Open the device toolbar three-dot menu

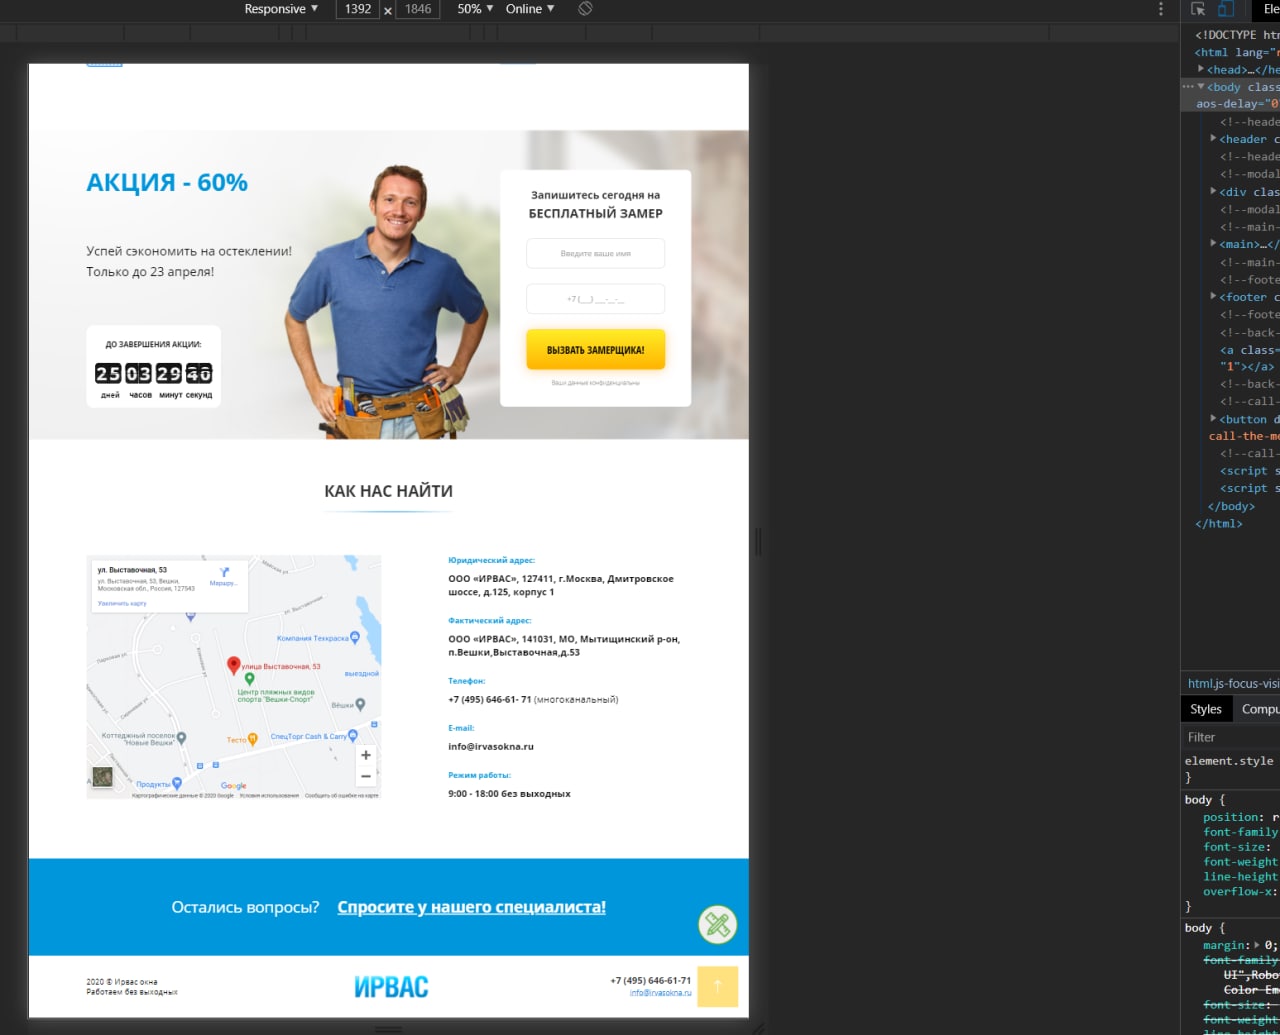[1161, 9]
